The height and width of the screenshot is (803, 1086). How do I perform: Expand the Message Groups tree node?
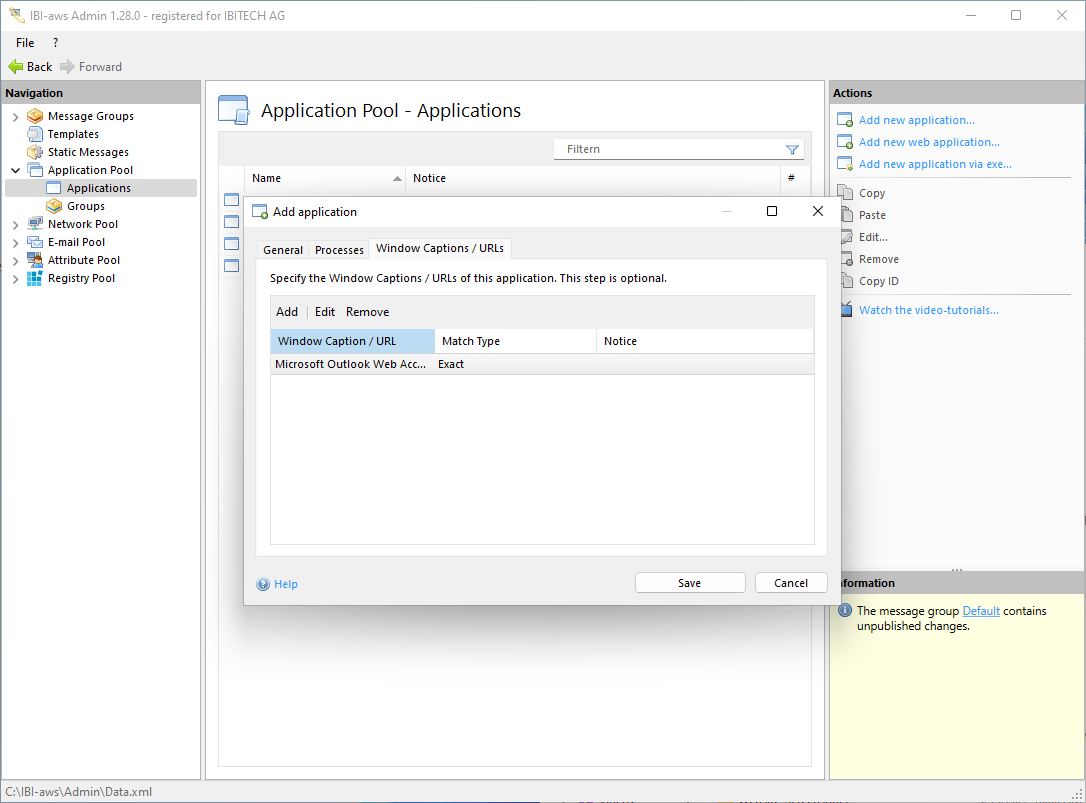15,117
